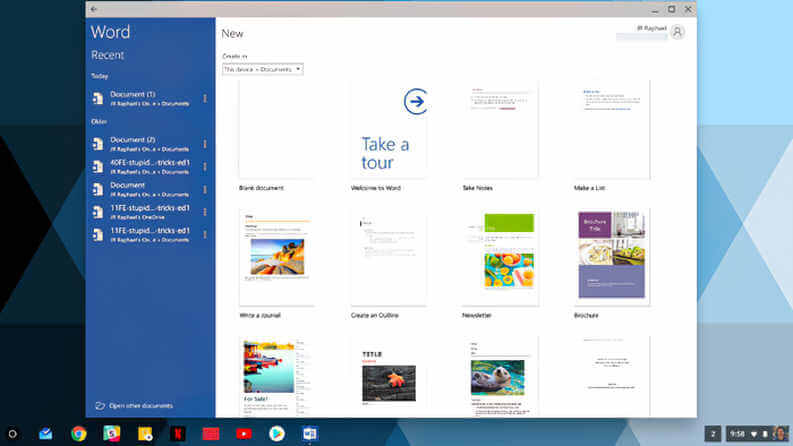Open 11FE-stupid...-tricks-ed1 stored in OneDrive
This screenshot has width=793, height=446.
149,212
